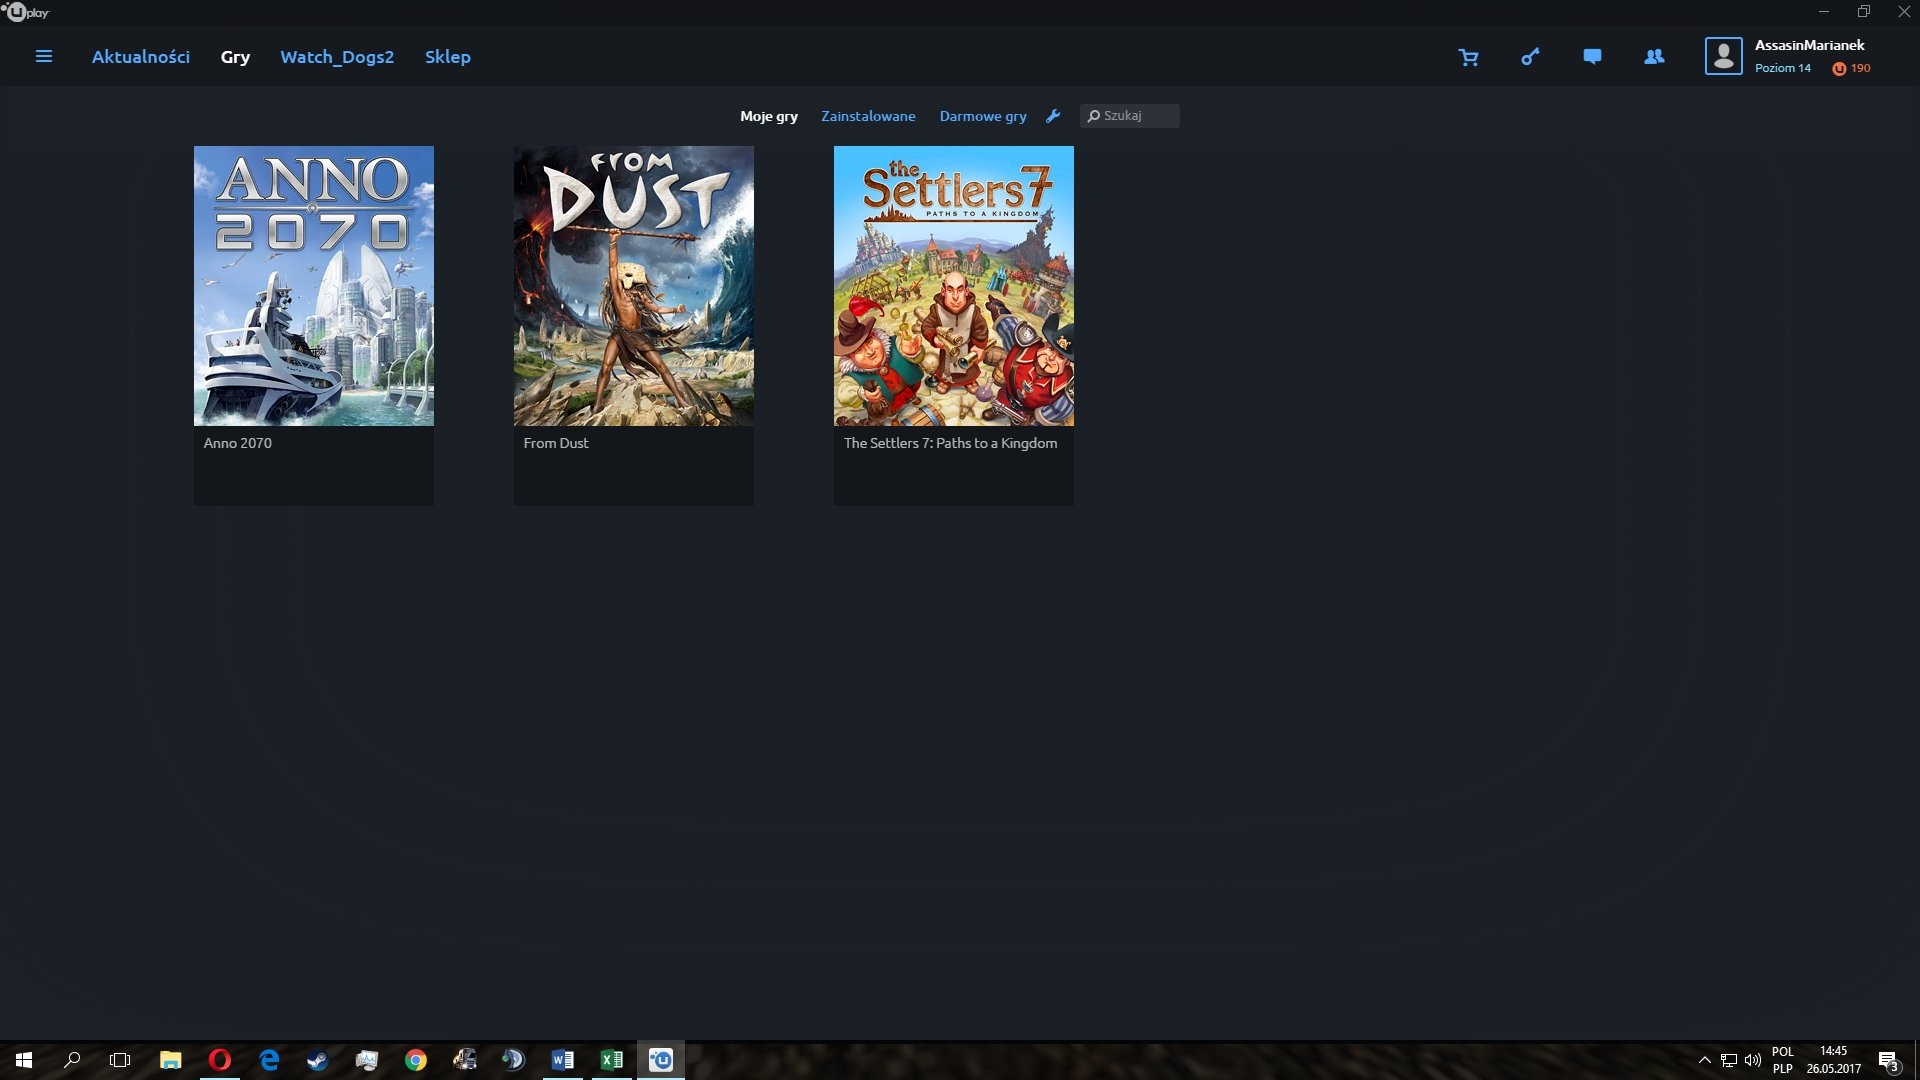Click the Szukaj search field
The width and height of the screenshot is (1920, 1080).
tap(1129, 116)
